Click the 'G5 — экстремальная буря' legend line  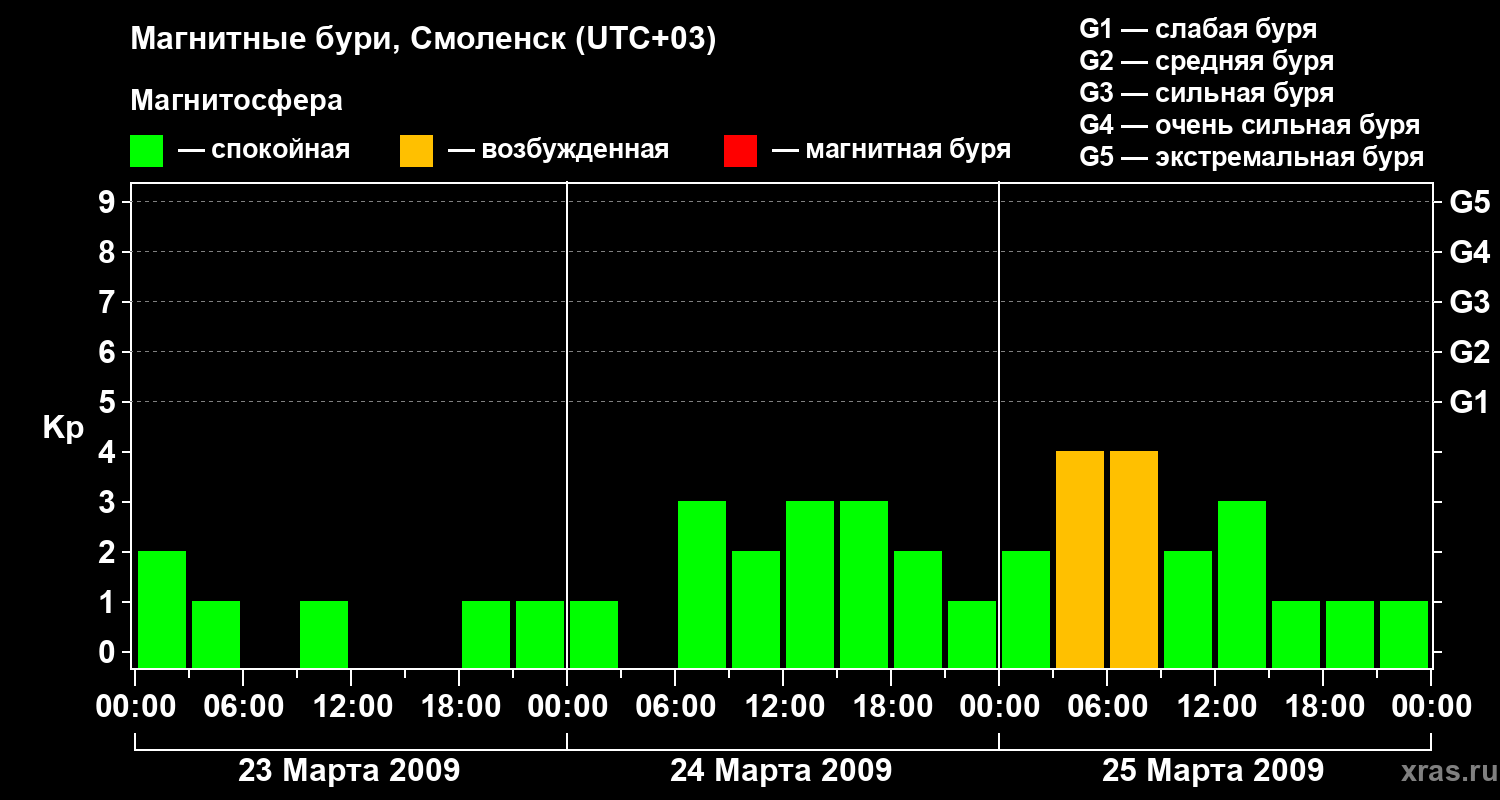(1252, 158)
